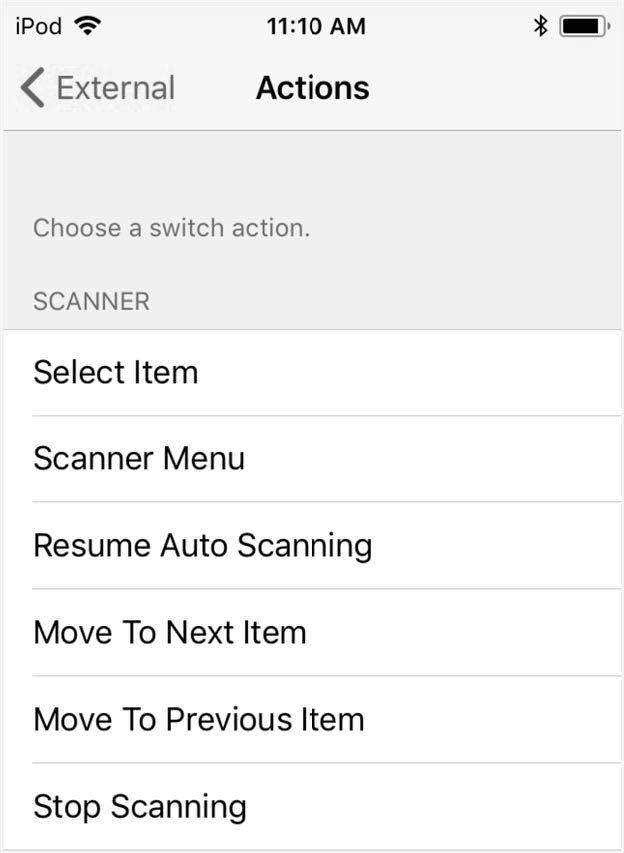Pick Resume Auto Scanning
The image size is (624, 853).
312,545
